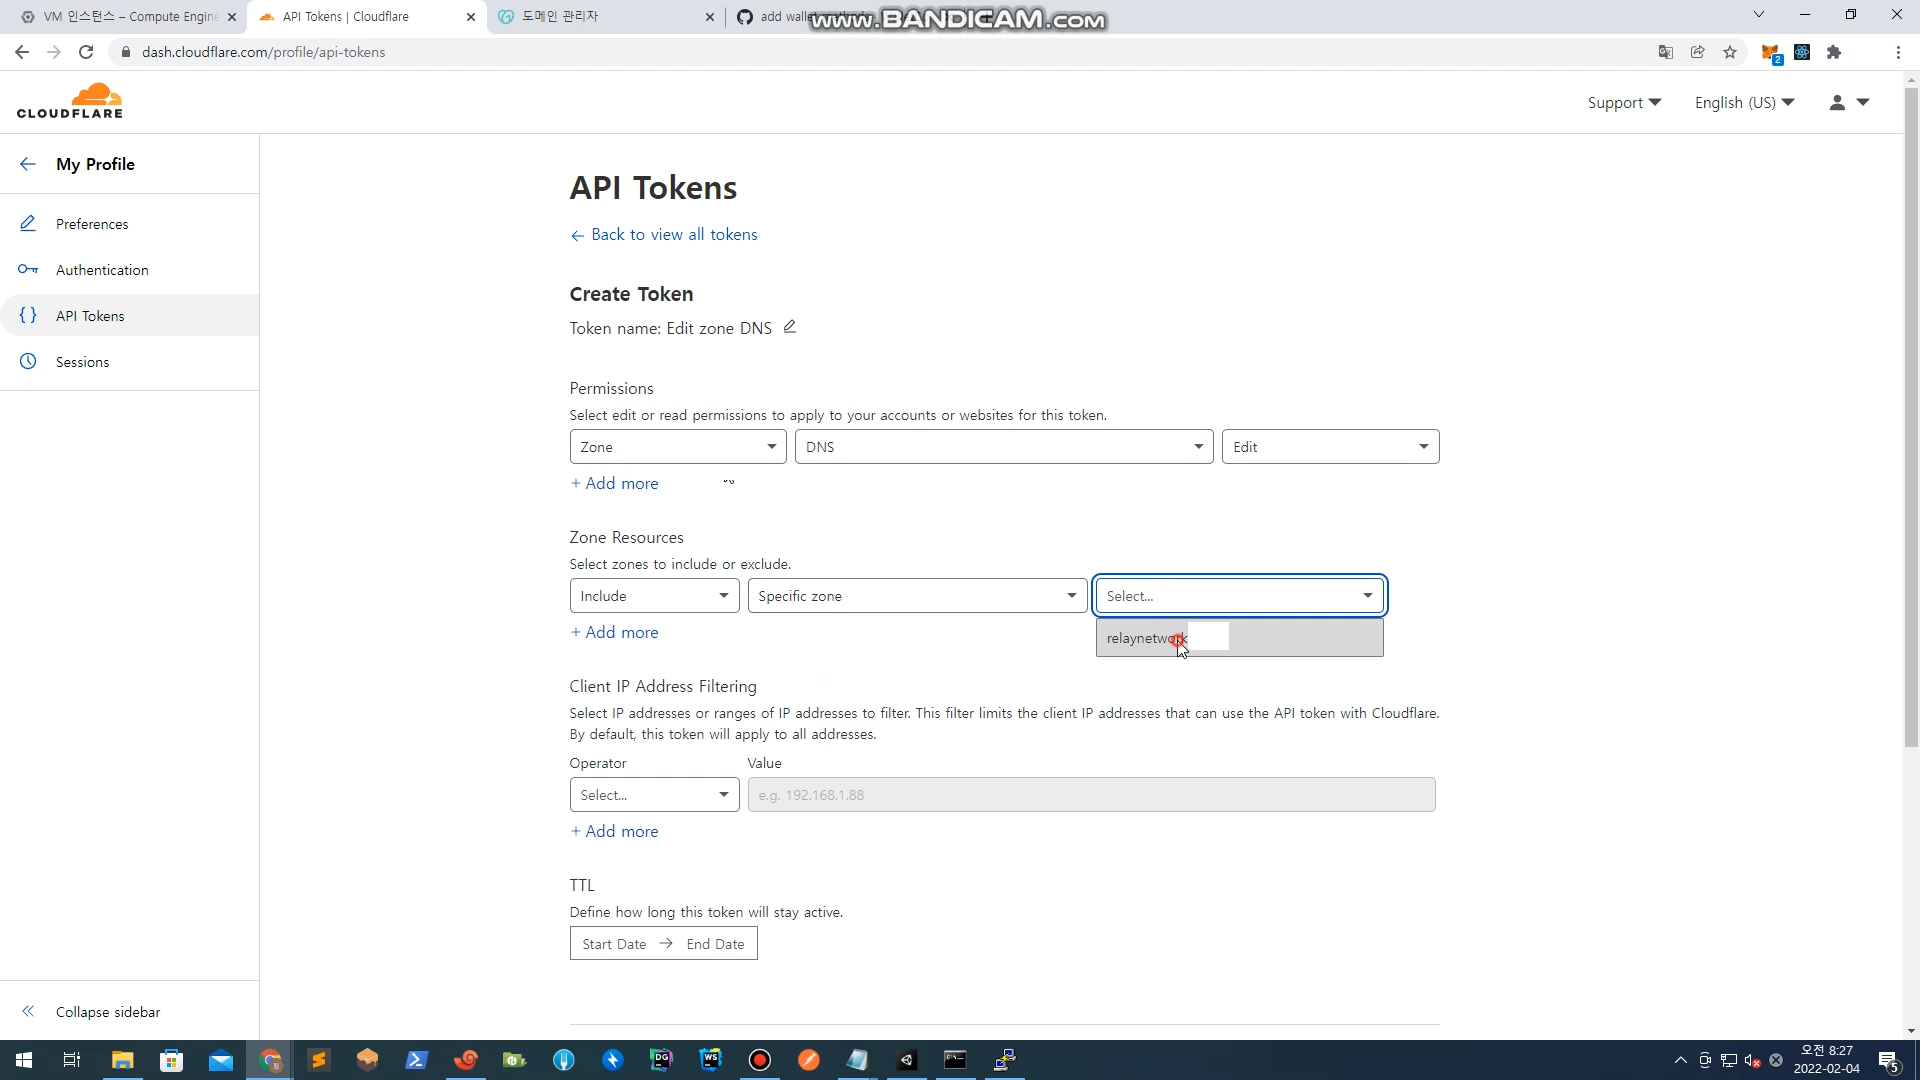Open the Include zone resources dropdown
1920x1080 pixels.
click(654, 596)
